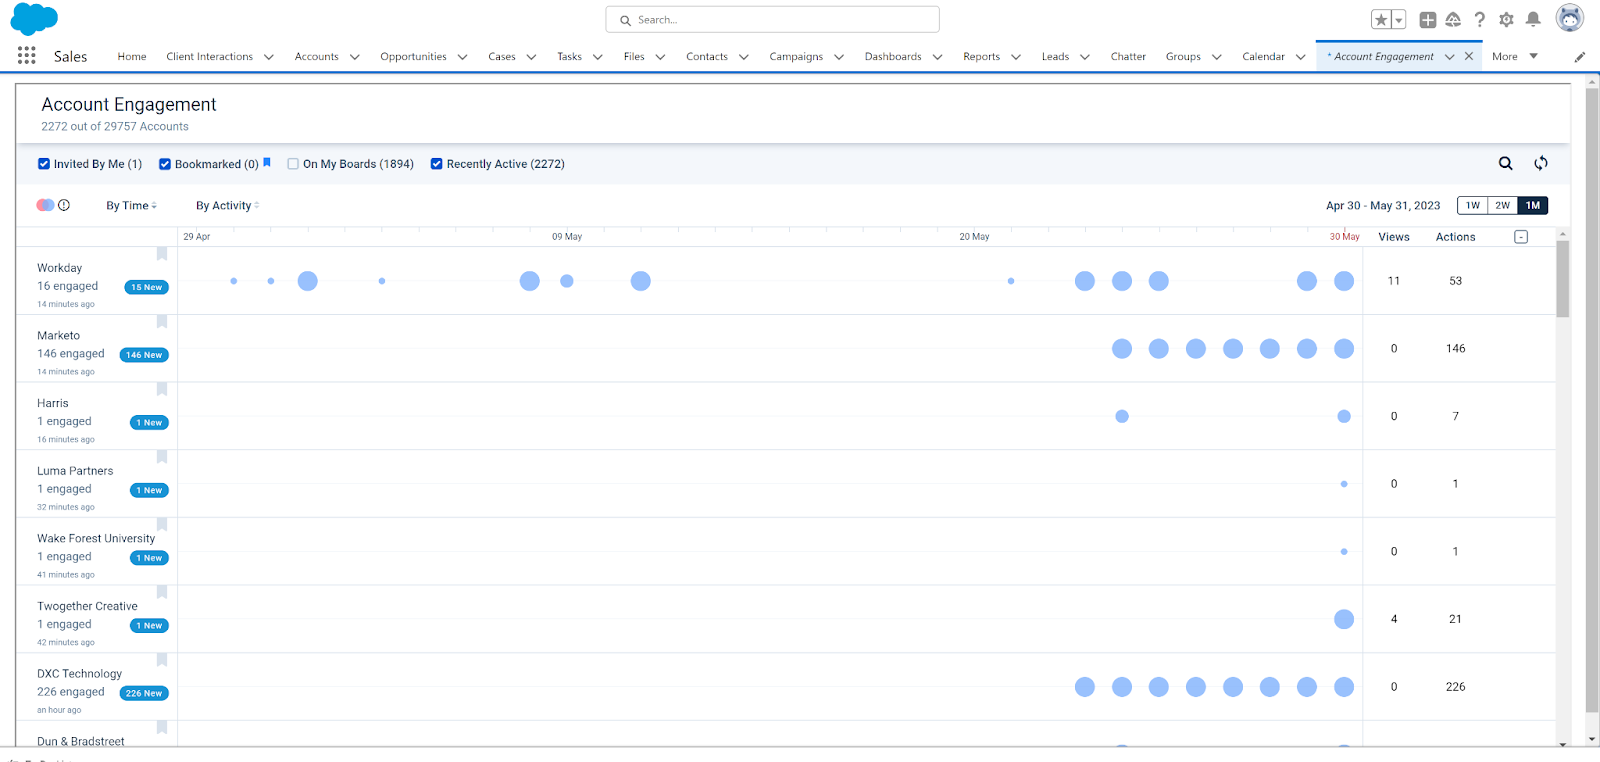This screenshot has width=1600, height=762.
Task: Click the 146 New badge for Marketo
Action: (x=144, y=355)
